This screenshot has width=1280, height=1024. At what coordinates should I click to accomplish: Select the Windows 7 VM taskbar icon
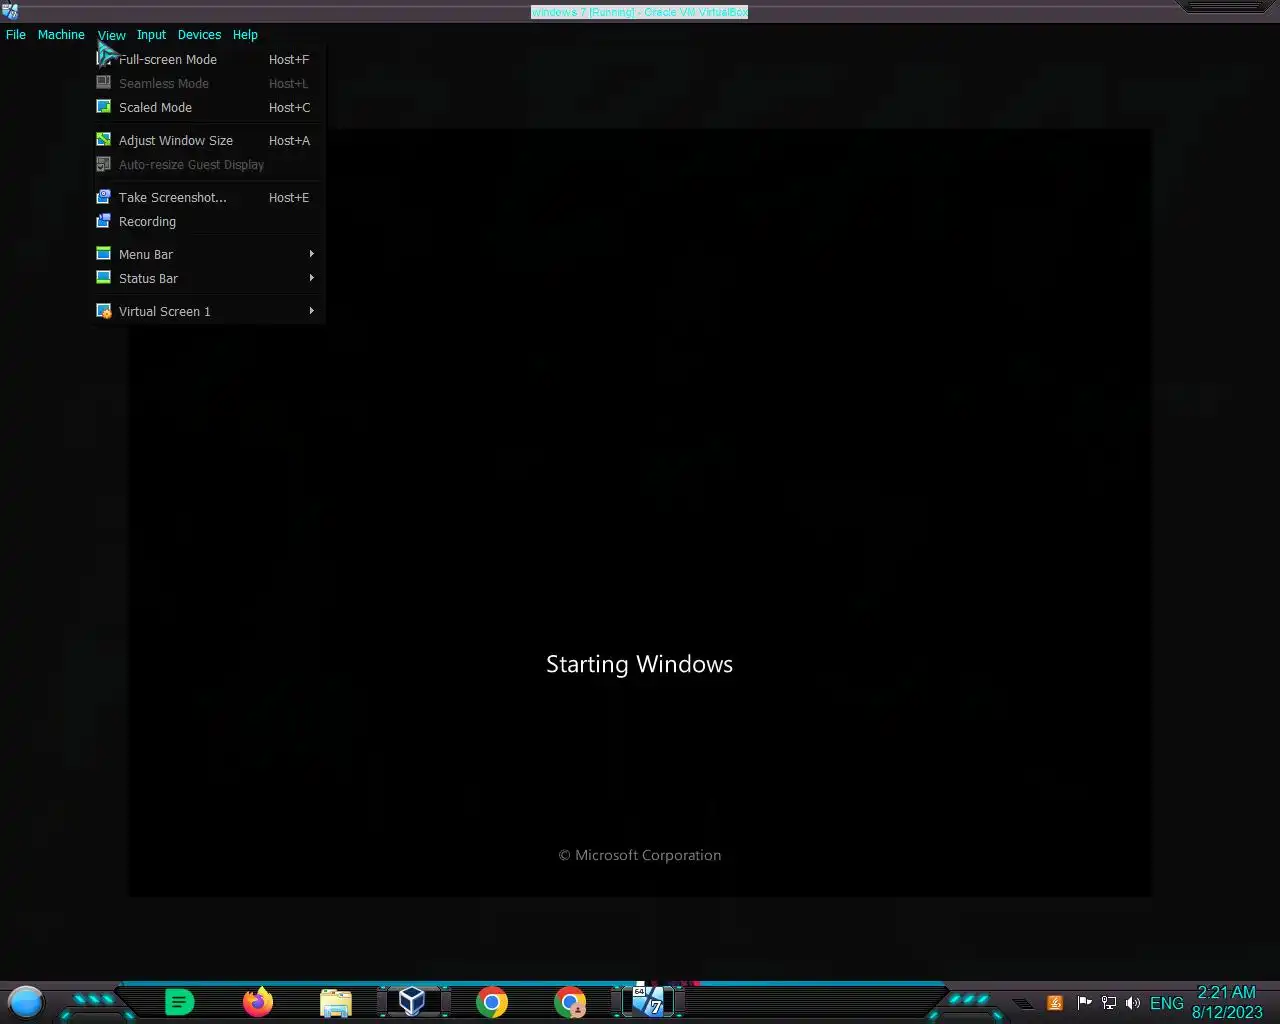(x=649, y=1002)
